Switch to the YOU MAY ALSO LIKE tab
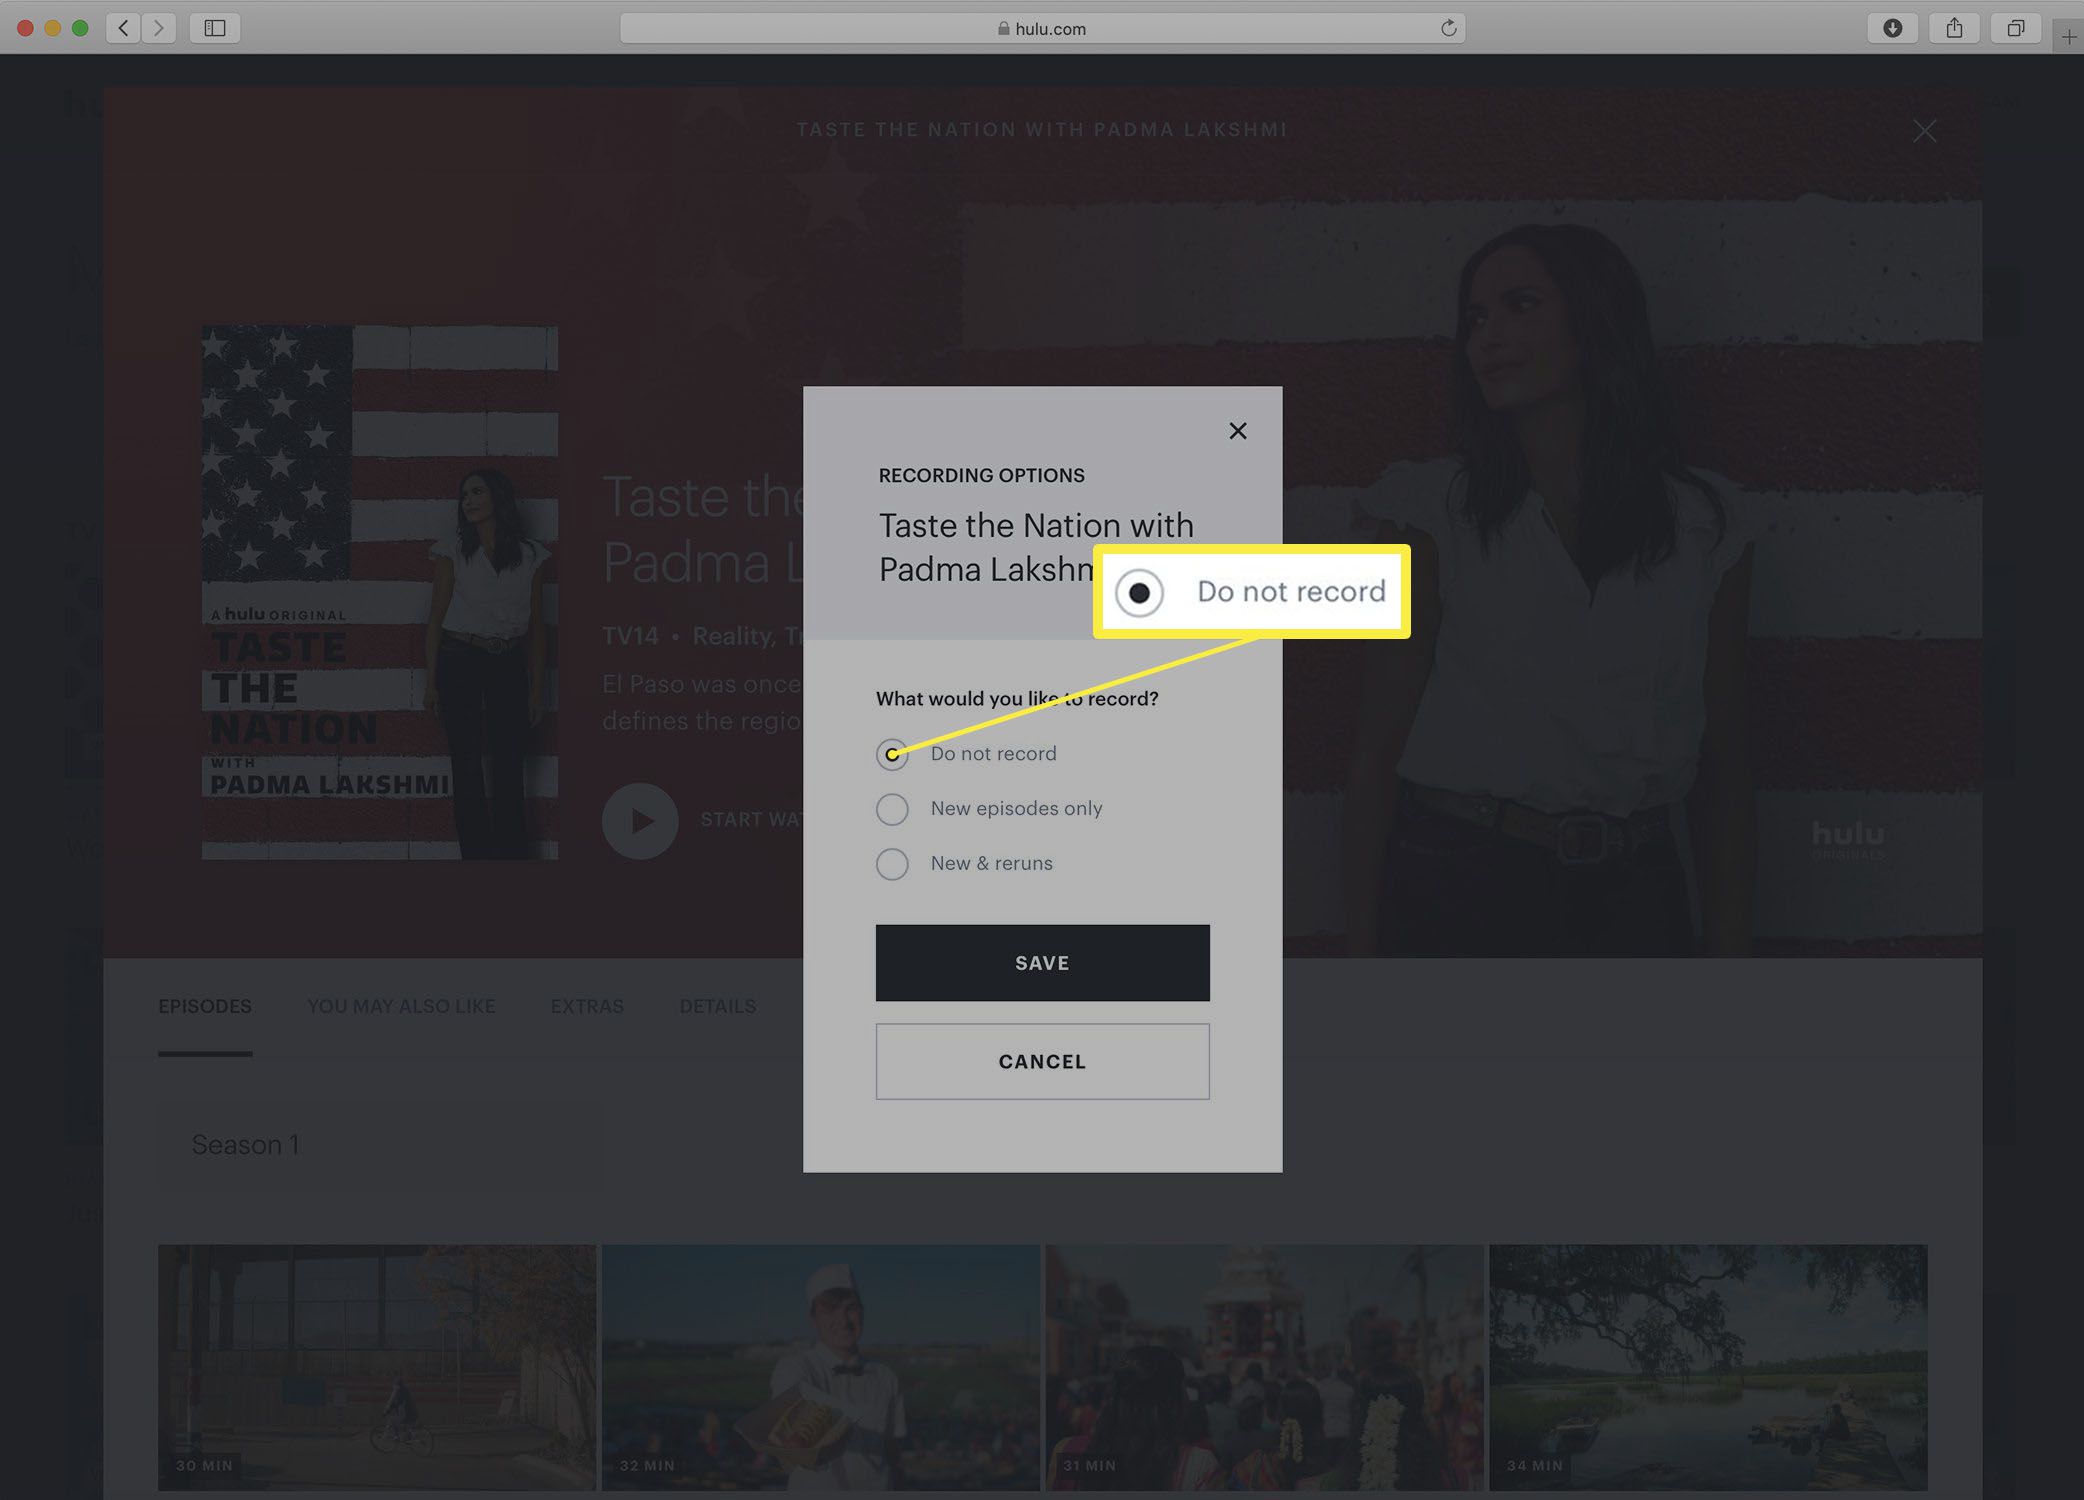 (401, 1006)
